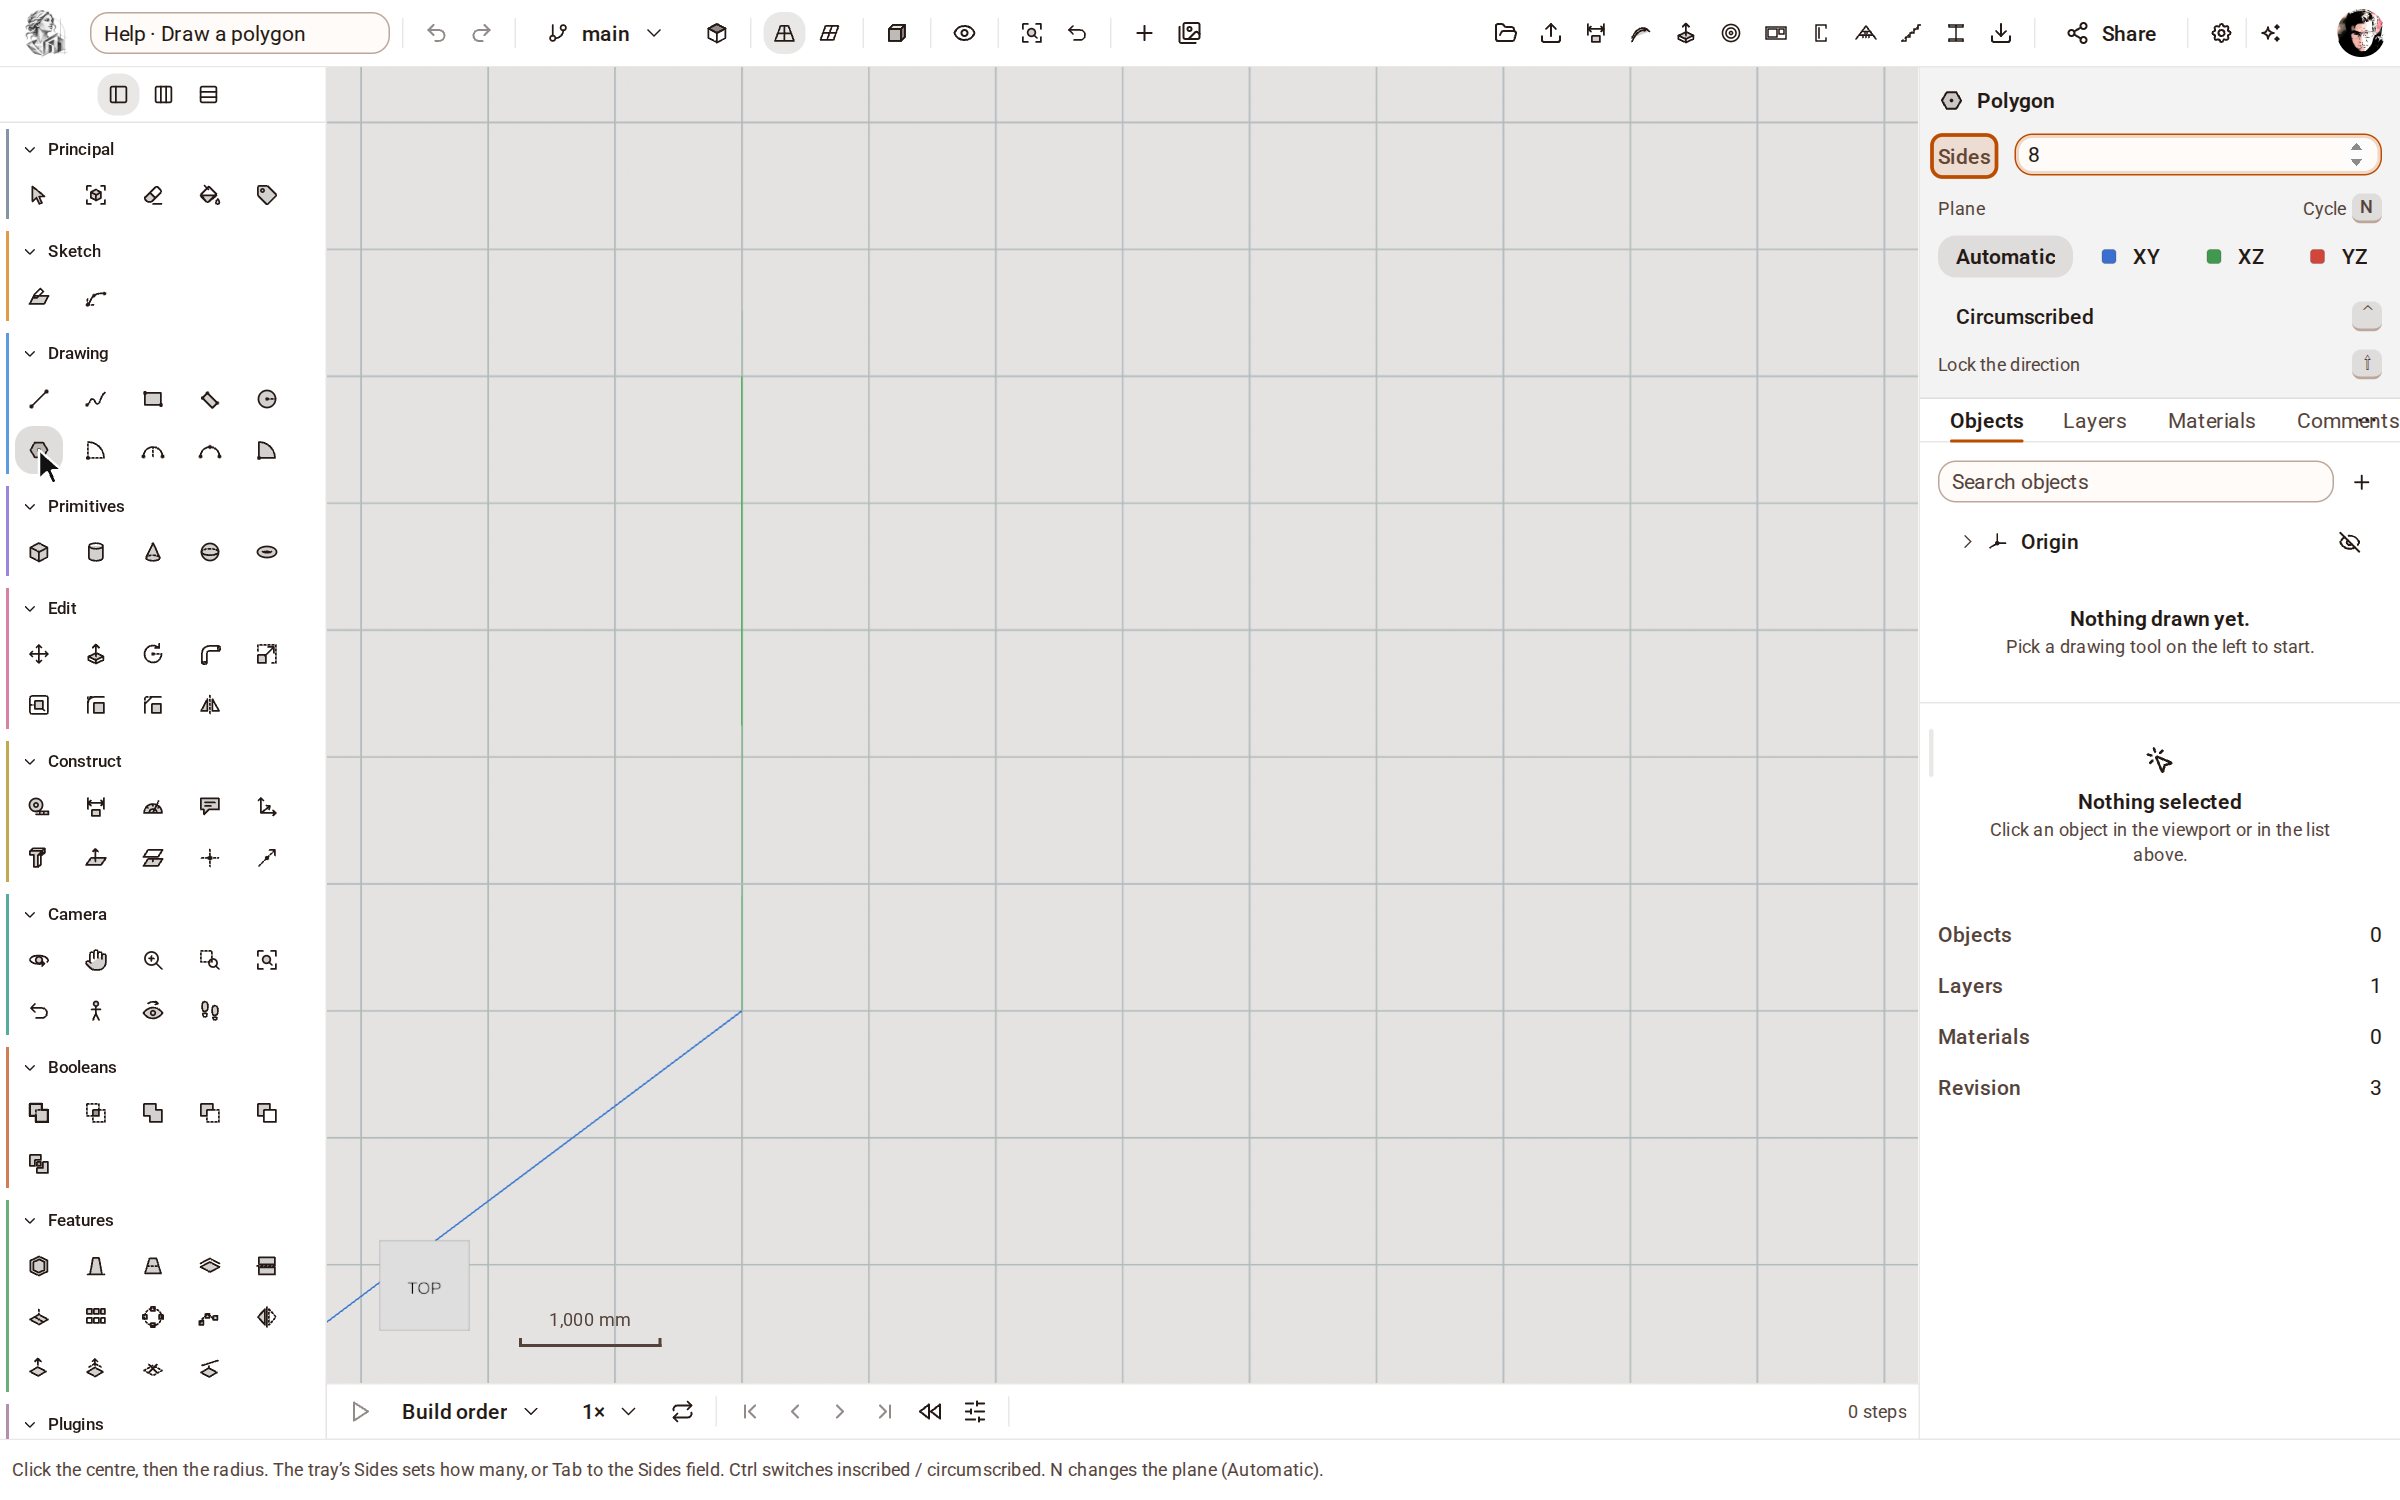Open the main branch dropdown
The height and width of the screenshot is (1500, 2400).
(x=605, y=33)
